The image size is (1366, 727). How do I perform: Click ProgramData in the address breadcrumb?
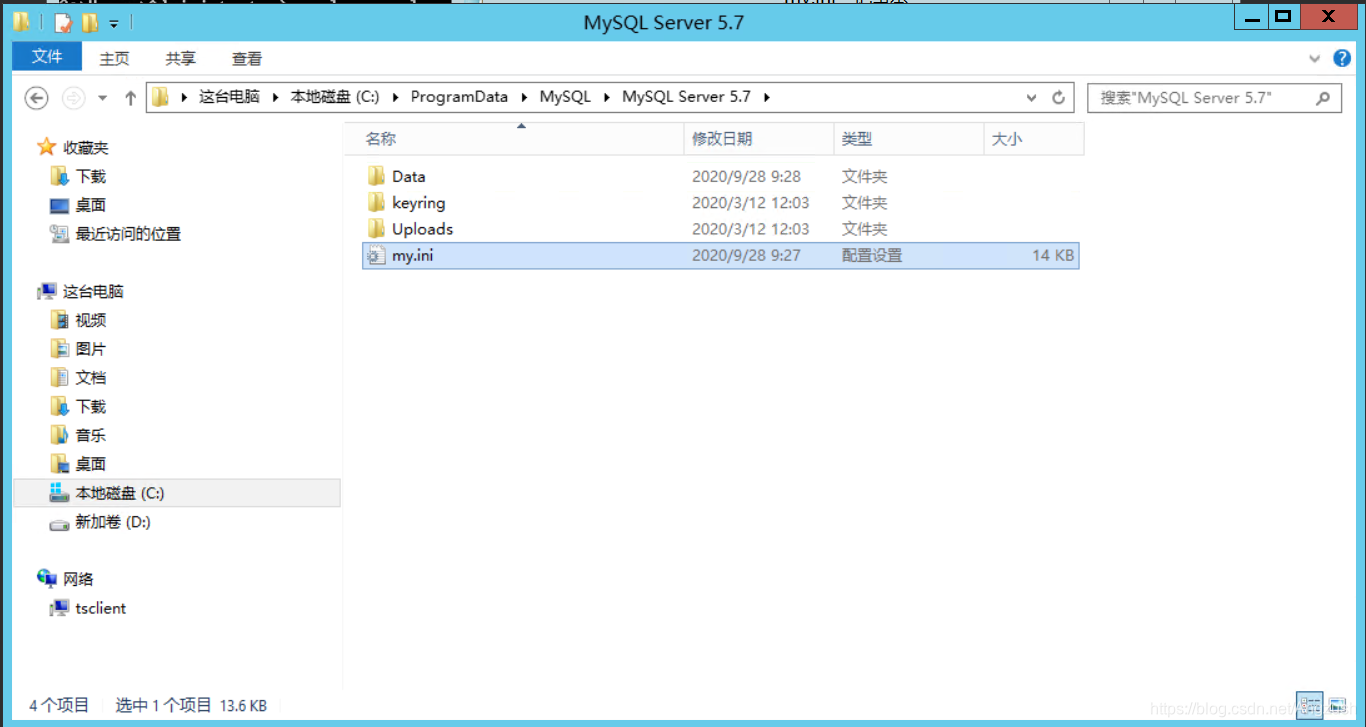[x=459, y=97]
